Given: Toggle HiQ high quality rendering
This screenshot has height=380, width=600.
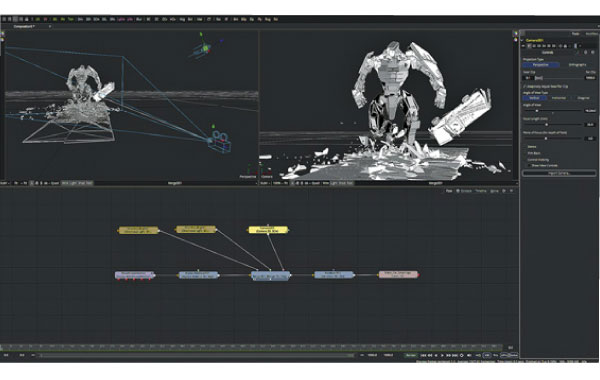Looking at the screenshot, I should pos(487,356).
